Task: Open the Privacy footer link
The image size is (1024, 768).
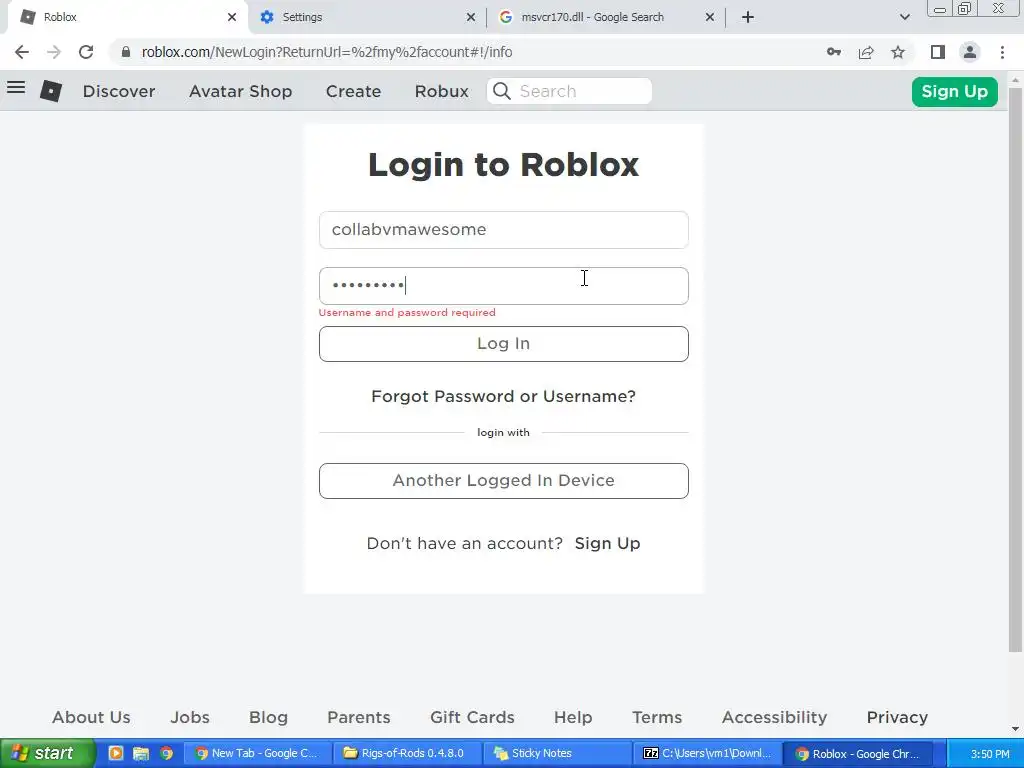Action: pos(897,717)
